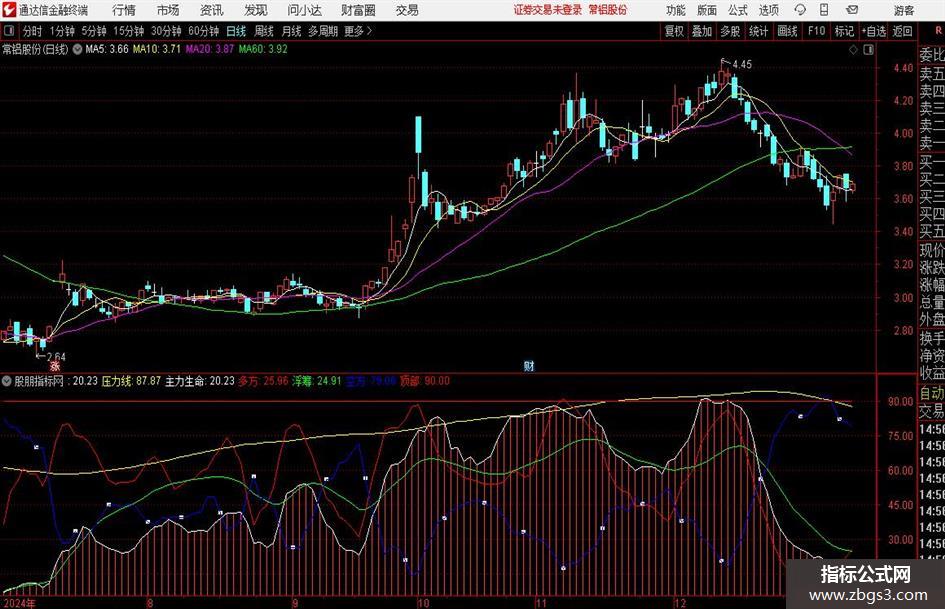This screenshot has width=945, height=609.
Task: Open the headset customer service icon
Action: (x=800, y=10)
